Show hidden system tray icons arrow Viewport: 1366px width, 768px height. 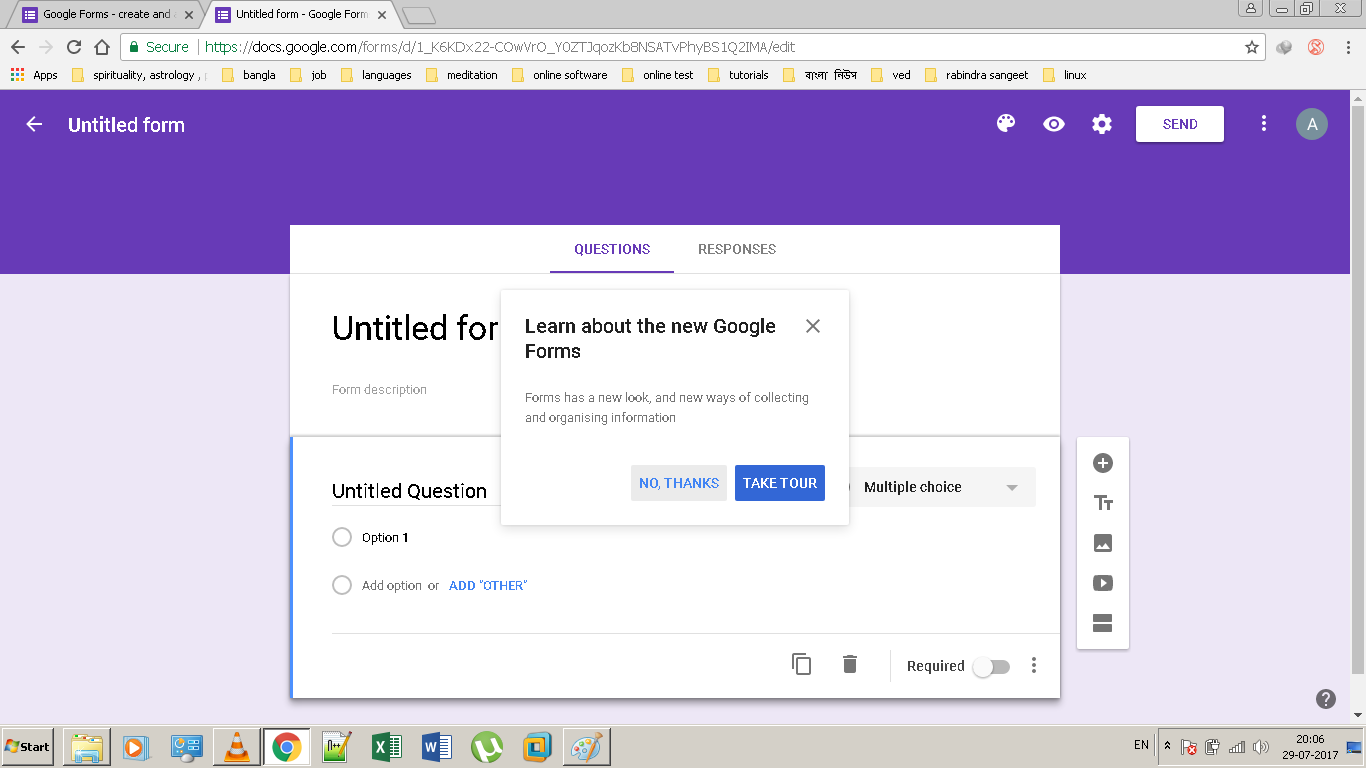1167,746
